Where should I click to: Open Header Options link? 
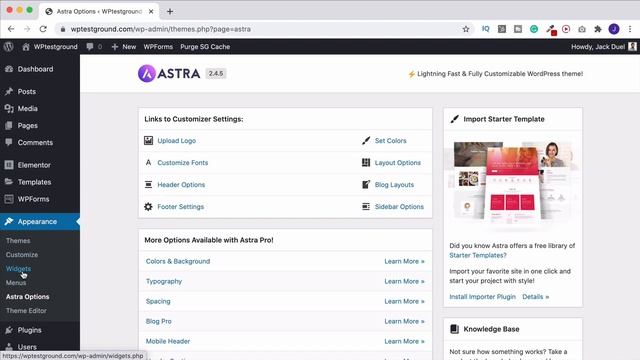(181, 184)
